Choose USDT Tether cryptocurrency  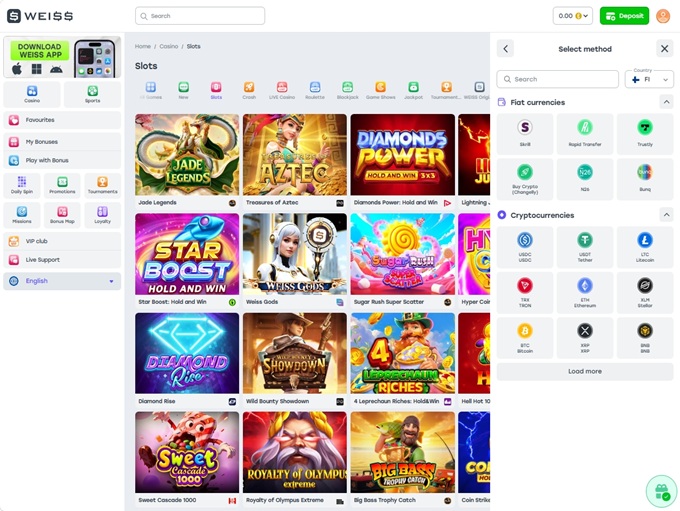[585, 247]
